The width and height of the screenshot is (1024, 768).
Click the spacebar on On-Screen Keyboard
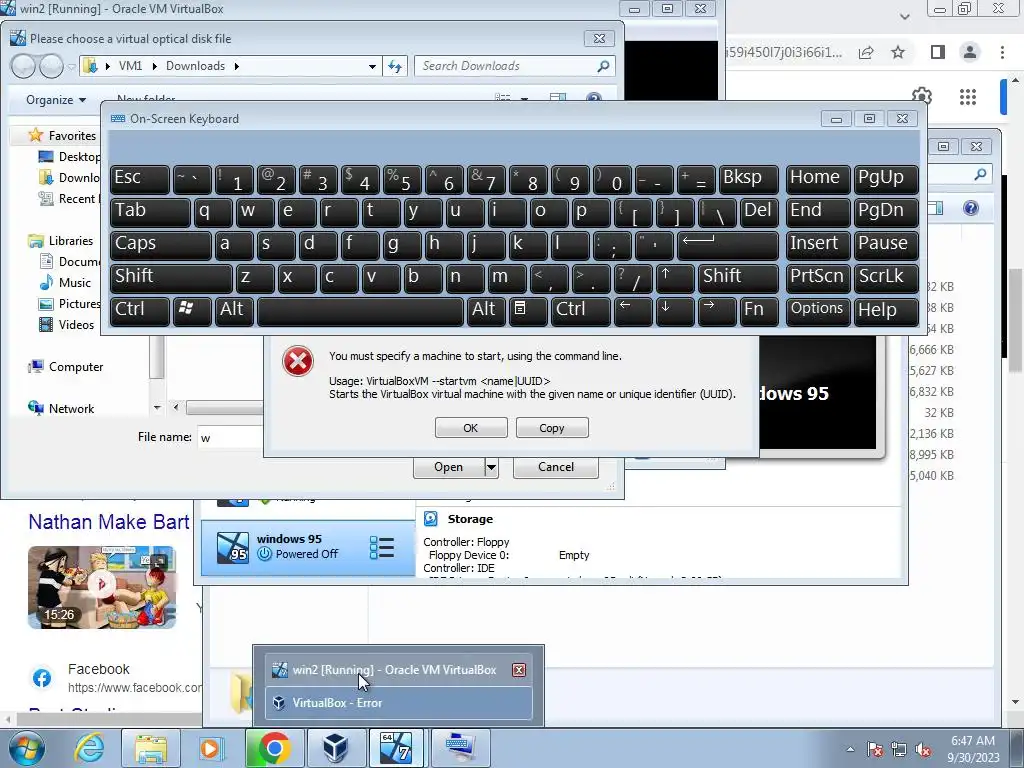(x=360, y=311)
